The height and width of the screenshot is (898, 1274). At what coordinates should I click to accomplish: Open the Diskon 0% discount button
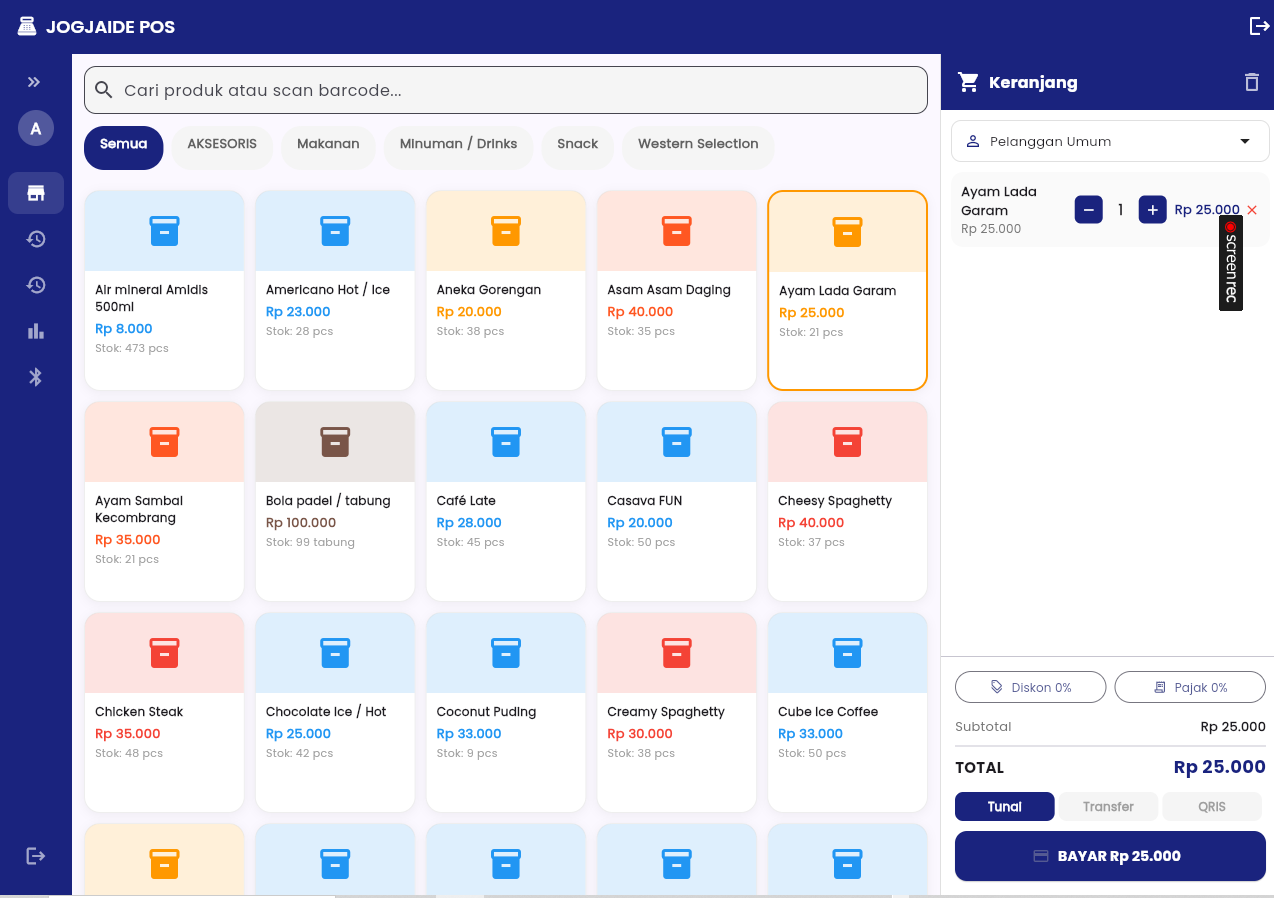[x=1031, y=687]
